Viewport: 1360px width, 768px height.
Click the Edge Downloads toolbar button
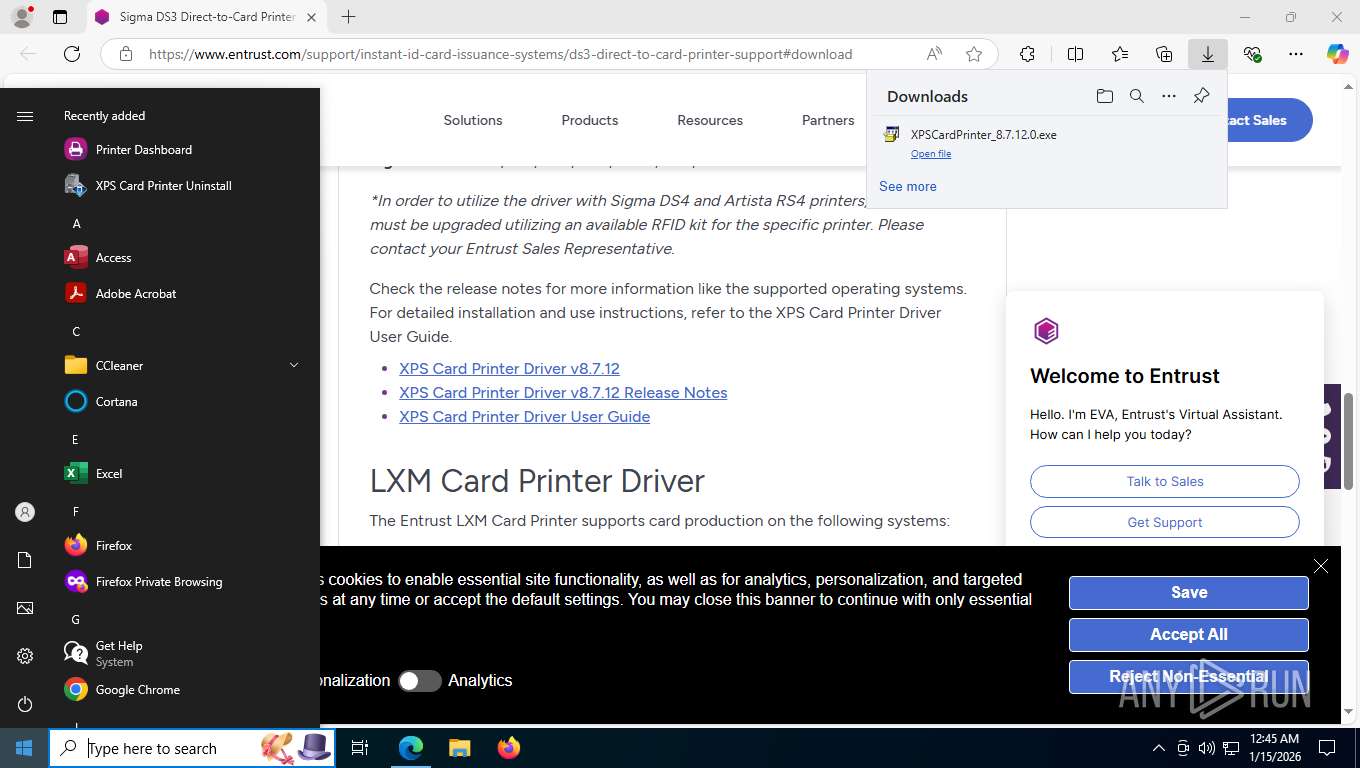pos(1208,54)
